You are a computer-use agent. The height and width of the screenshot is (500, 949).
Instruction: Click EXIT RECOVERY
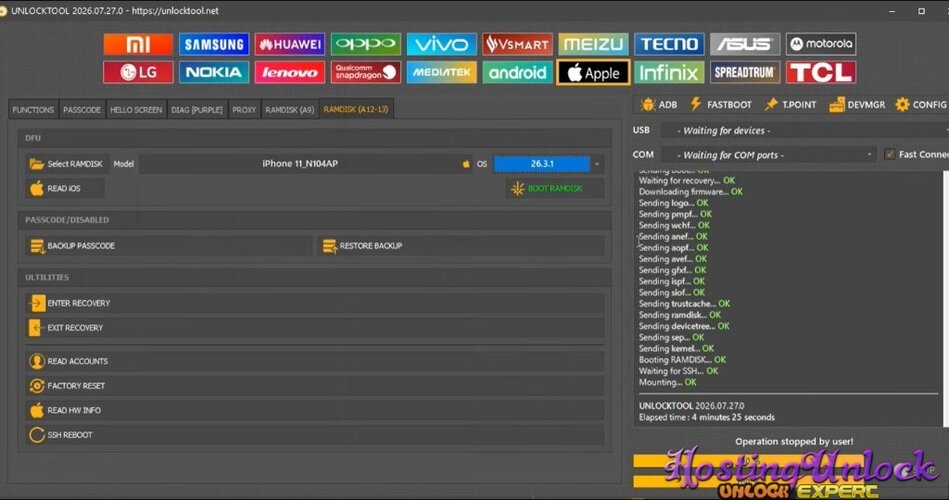pos(315,327)
